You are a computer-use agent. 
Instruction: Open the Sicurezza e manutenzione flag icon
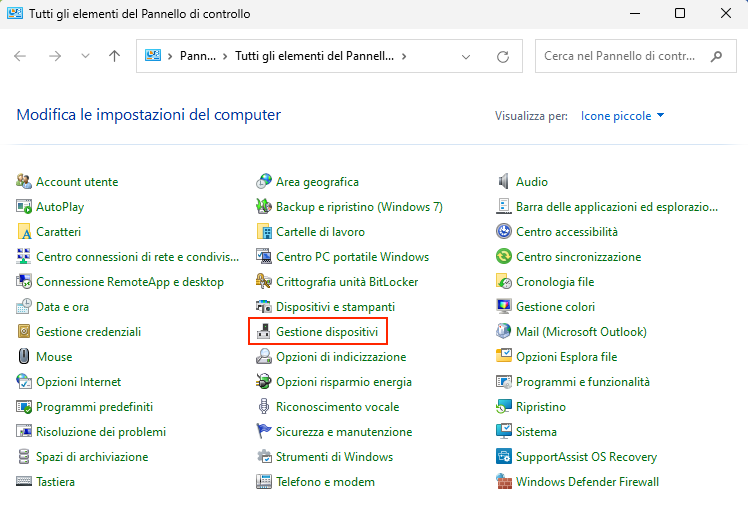click(264, 432)
